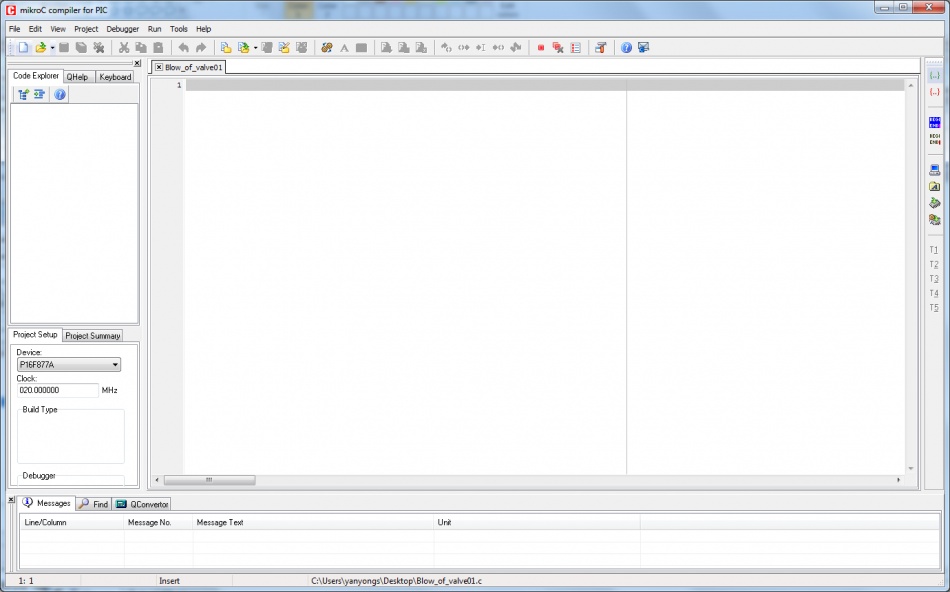Image resolution: width=950 pixels, height=592 pixels.
Task: Expand the Open Project dropdown arrow
Action: click(255, 47)
